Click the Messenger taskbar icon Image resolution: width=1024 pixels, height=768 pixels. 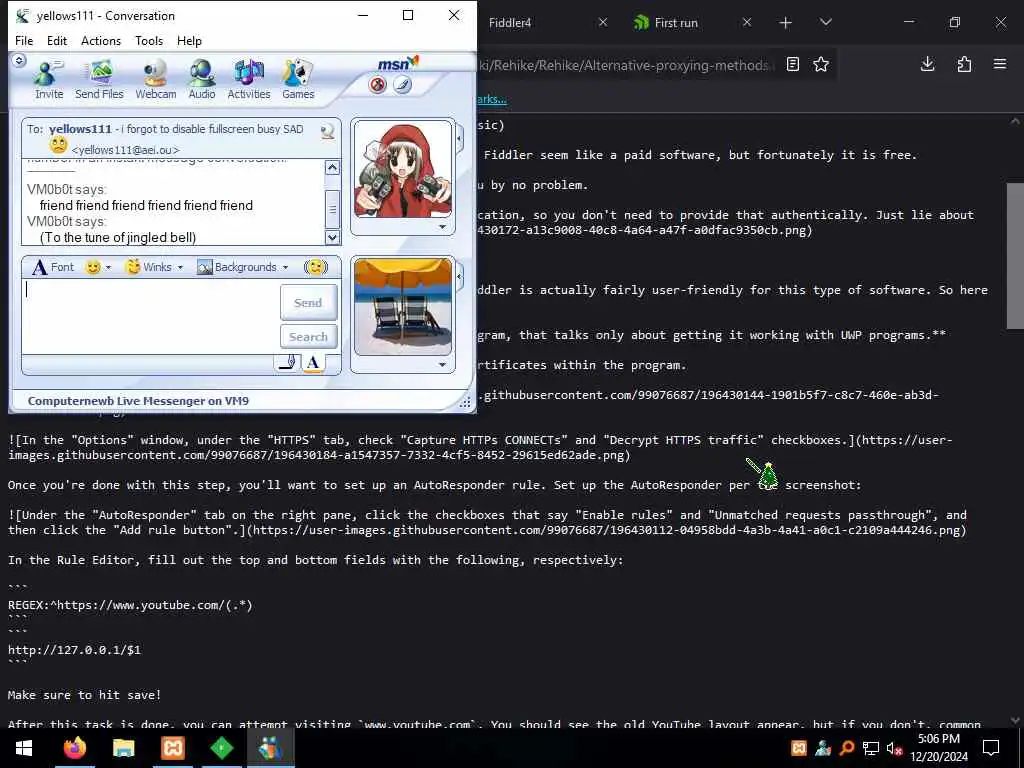270,748
